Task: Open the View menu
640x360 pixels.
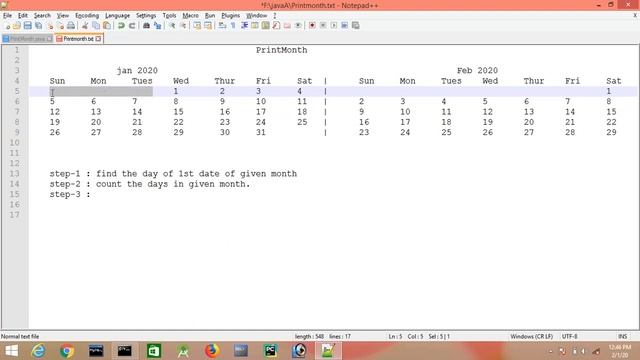Action: pyautogui.click(x=62, y=16)
